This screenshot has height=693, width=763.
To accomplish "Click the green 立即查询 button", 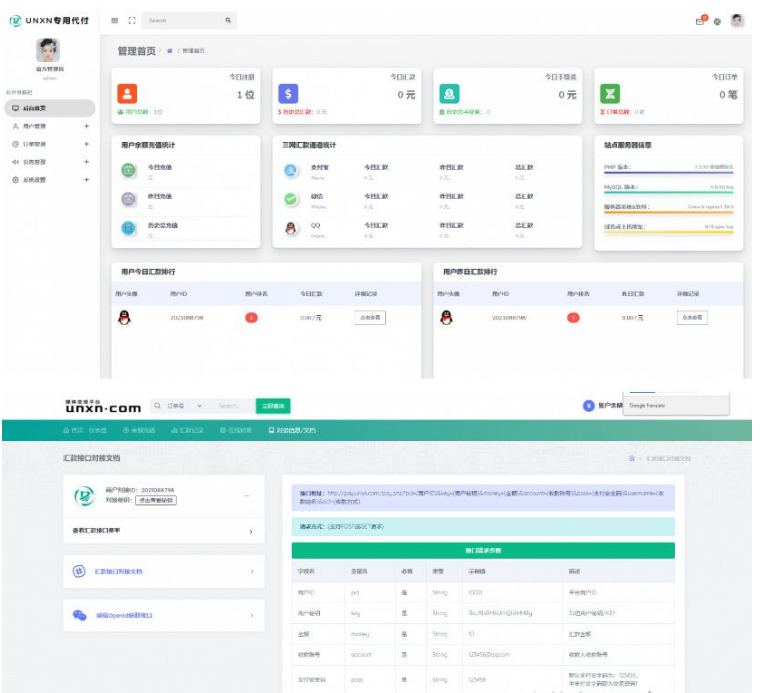I will (272, 406).
